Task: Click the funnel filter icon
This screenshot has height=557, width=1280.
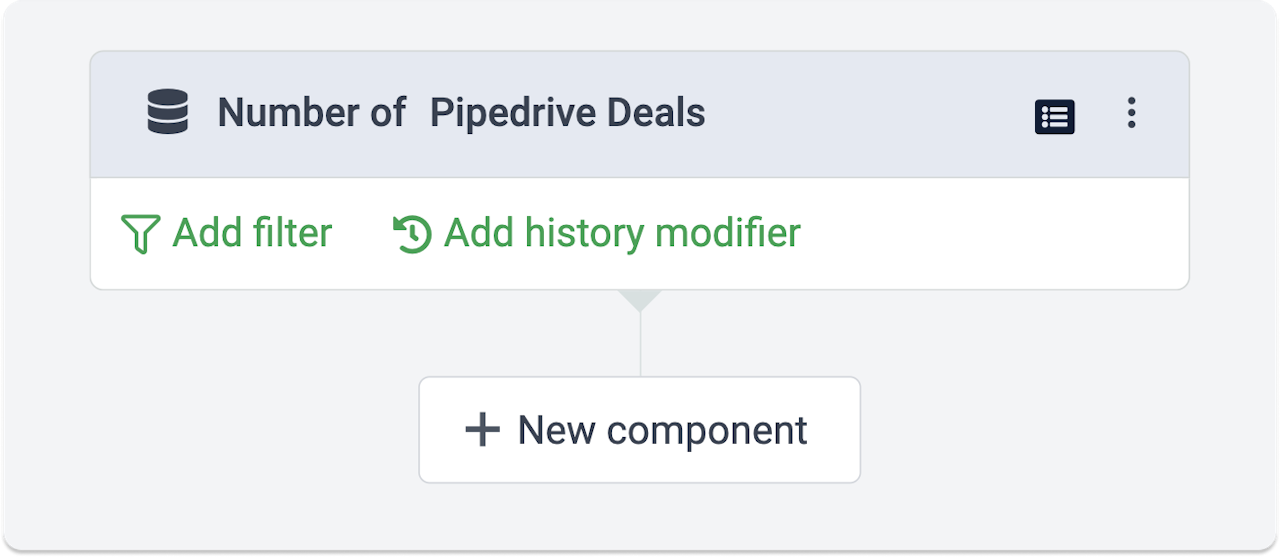Action: coord(140,234)
